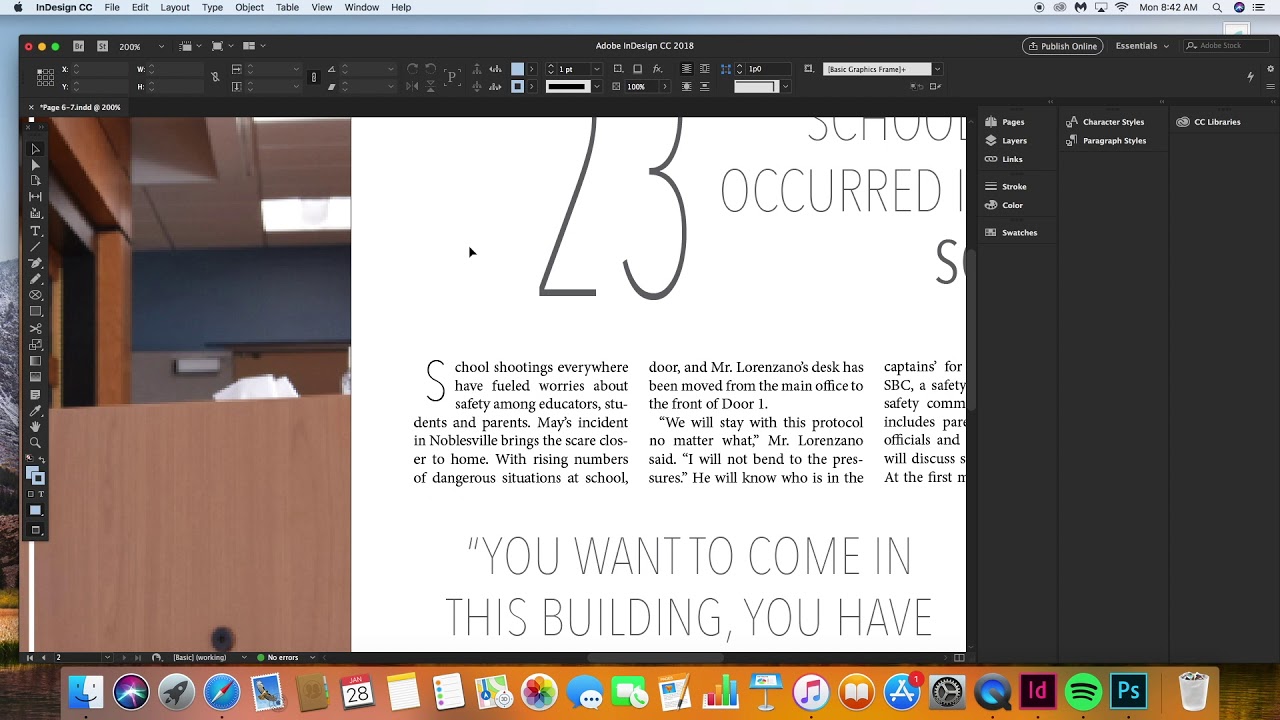Select the Page tool

[35, 181]
